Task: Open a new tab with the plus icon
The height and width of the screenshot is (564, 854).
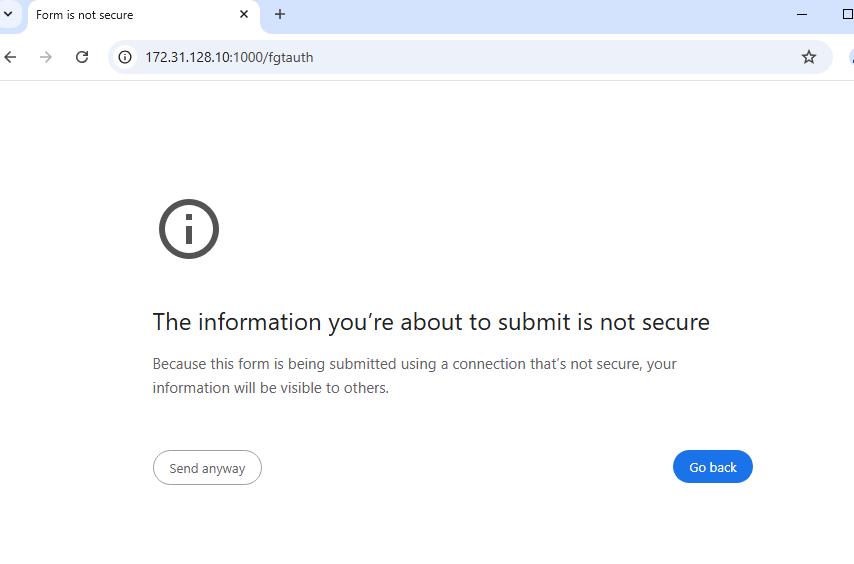Action: click(280, 14)
